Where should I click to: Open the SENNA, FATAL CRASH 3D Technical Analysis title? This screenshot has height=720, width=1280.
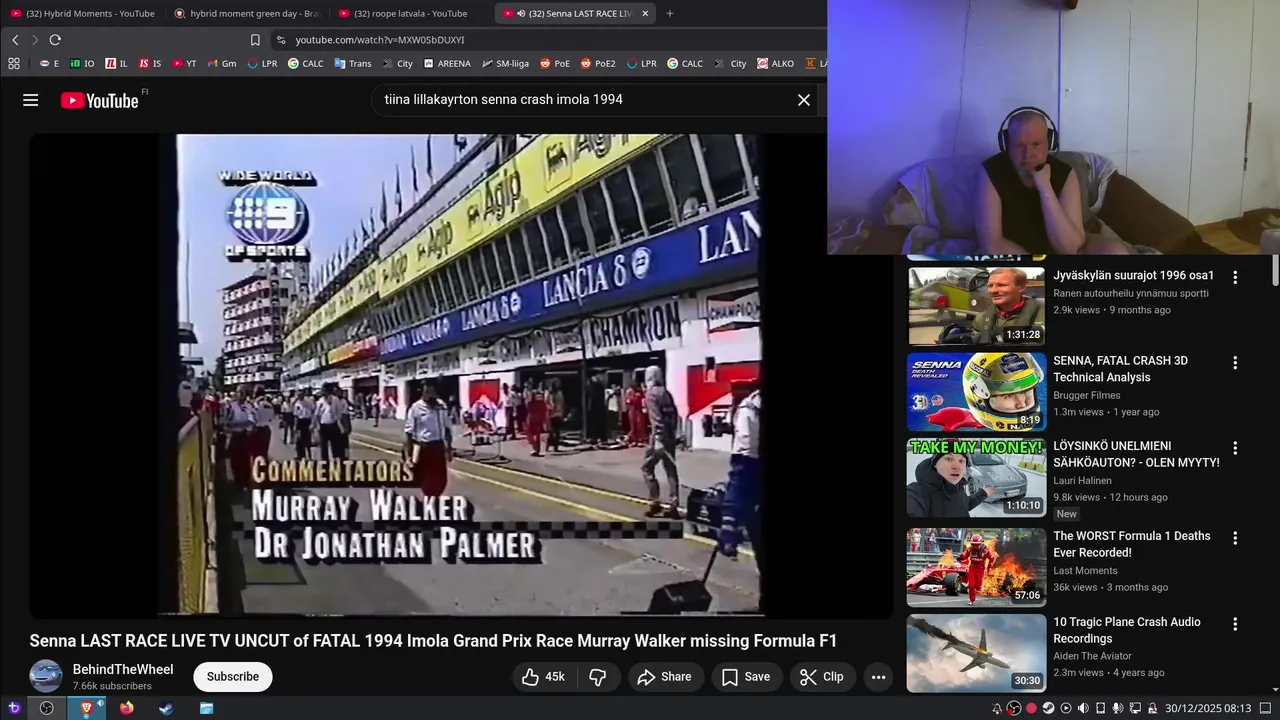1120,369
